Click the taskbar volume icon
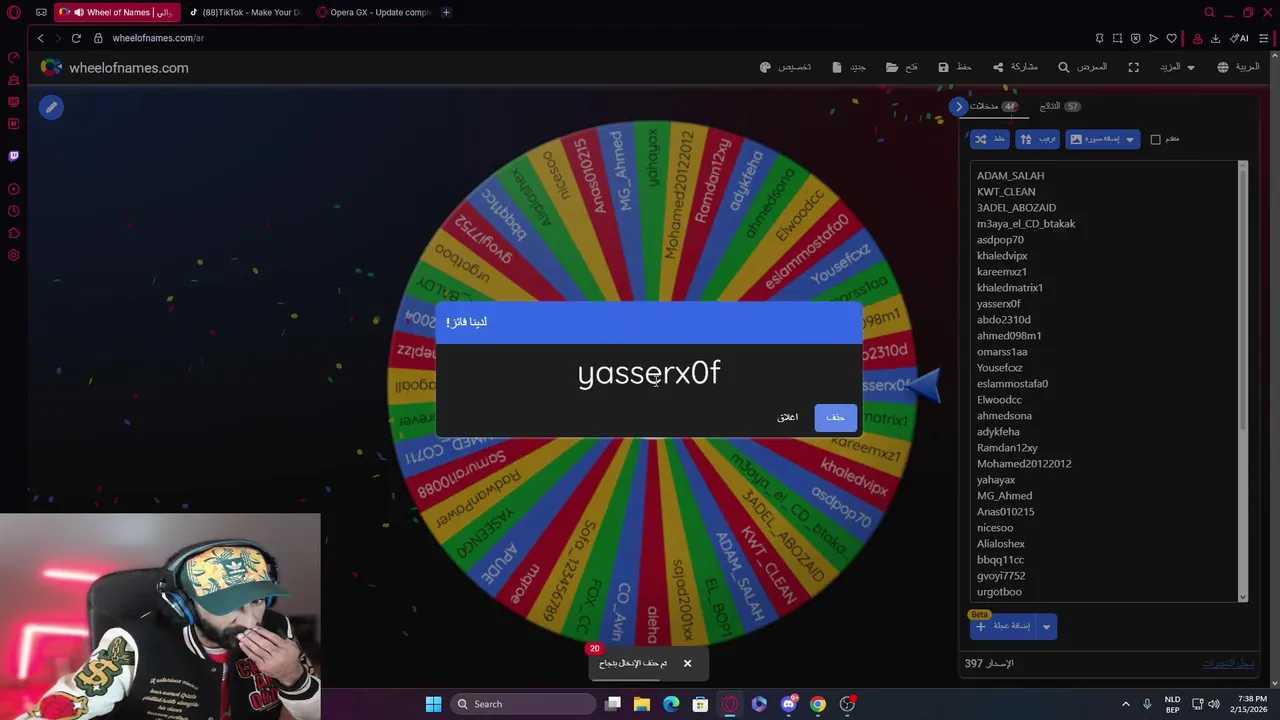 (1214, 704)
